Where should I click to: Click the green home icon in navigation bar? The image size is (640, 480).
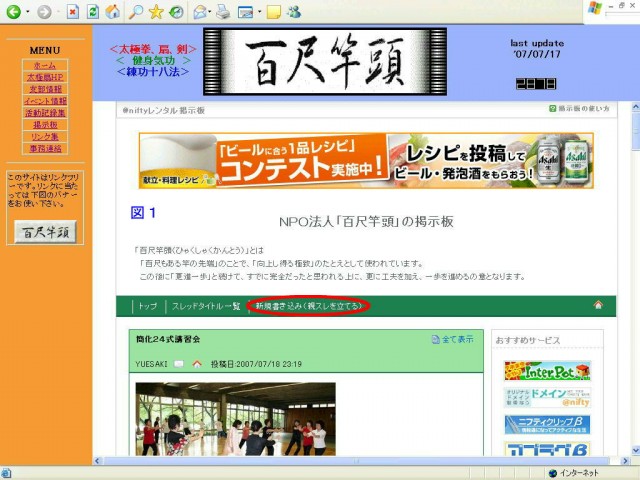(598, 305)
